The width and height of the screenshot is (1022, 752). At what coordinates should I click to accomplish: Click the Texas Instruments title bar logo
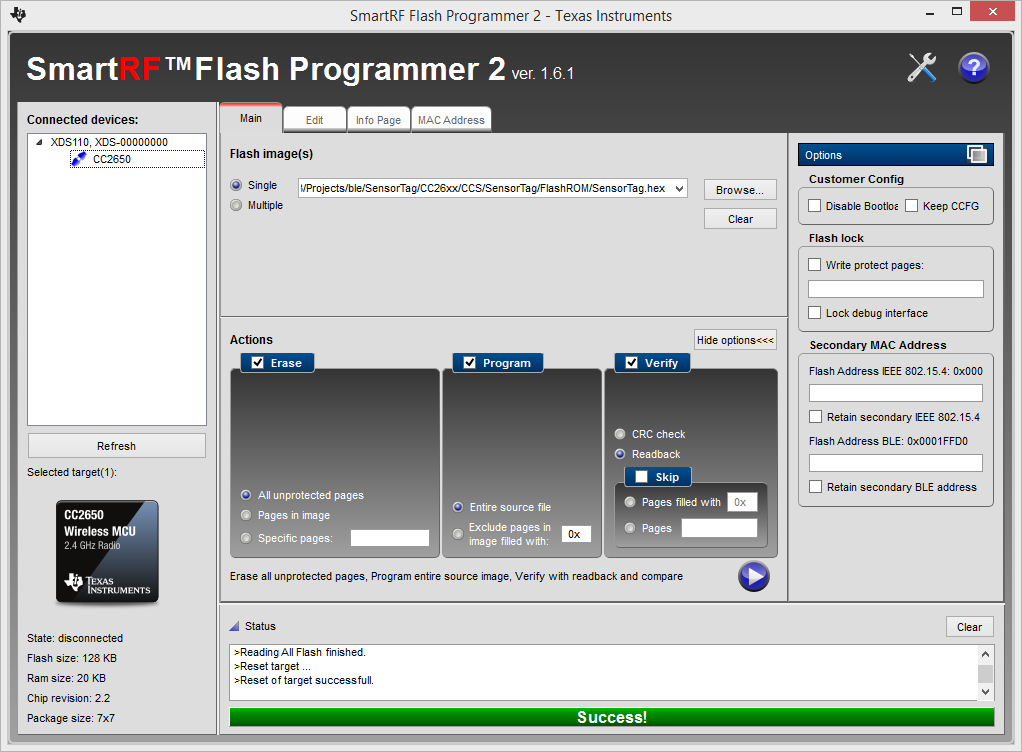click(x=18, y=14)
